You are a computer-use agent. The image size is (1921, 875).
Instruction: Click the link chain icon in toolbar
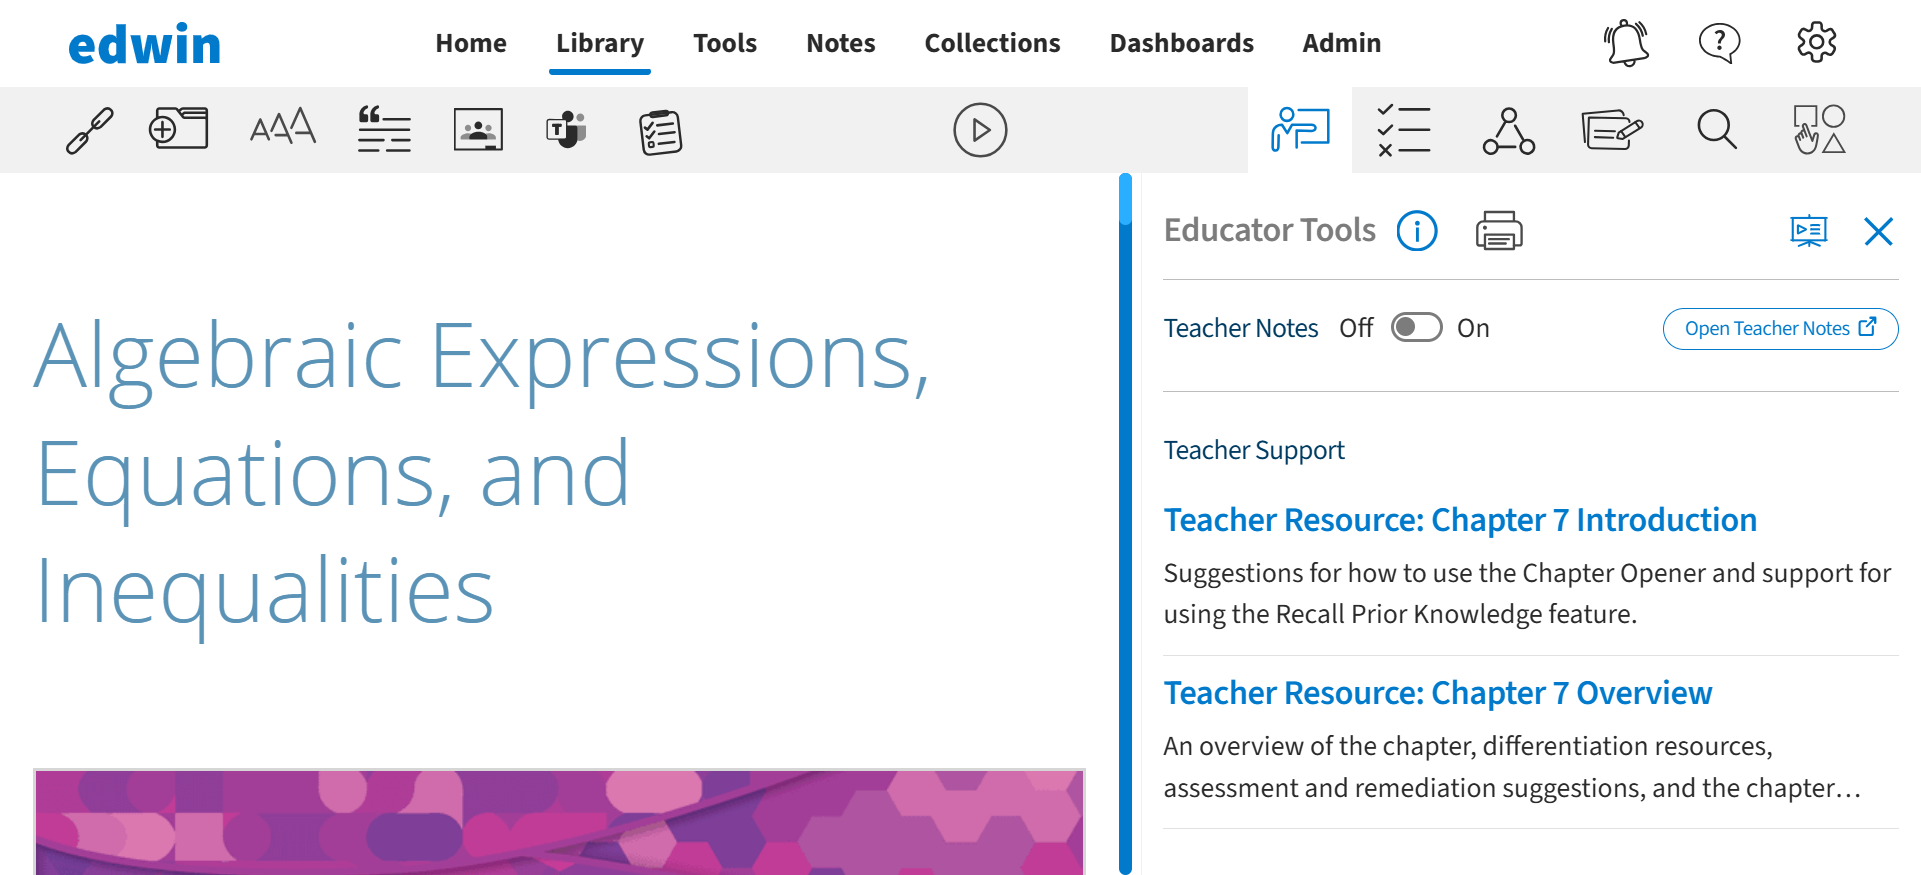coord(90,131)
